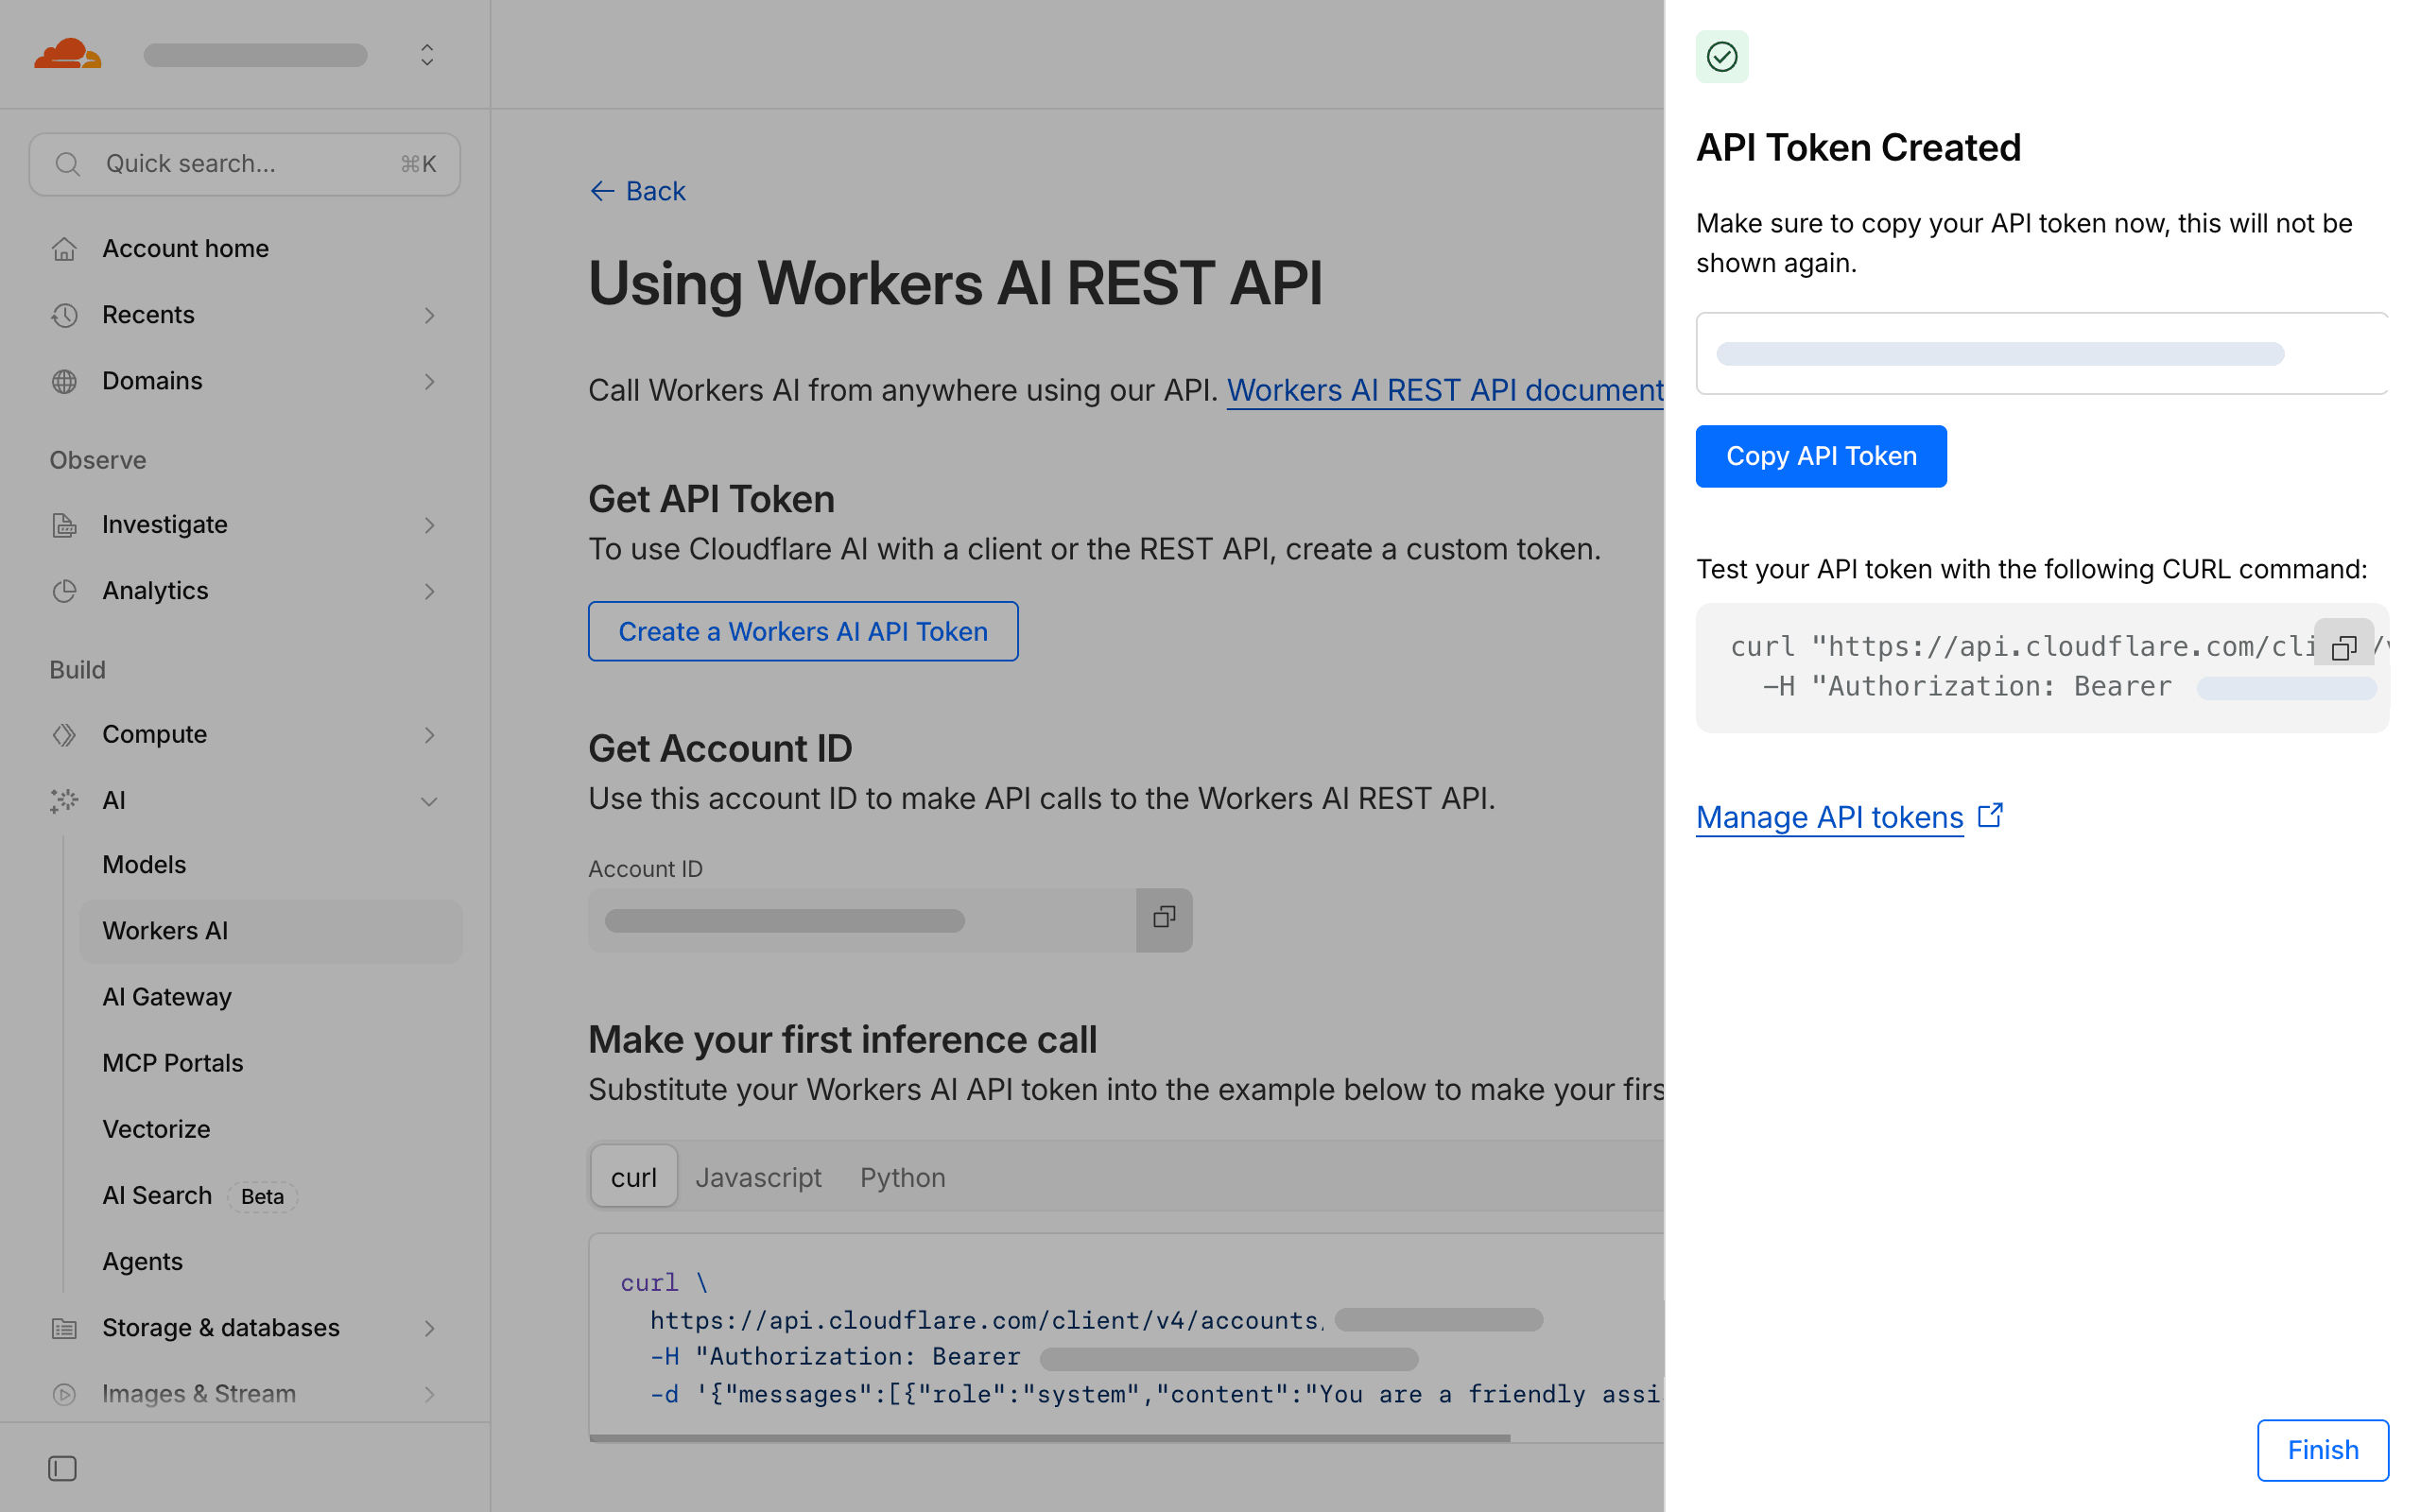The image size is (2420, 1512).
Task: Select Workers AI in sidebar
Action: (x=270, y=931)
